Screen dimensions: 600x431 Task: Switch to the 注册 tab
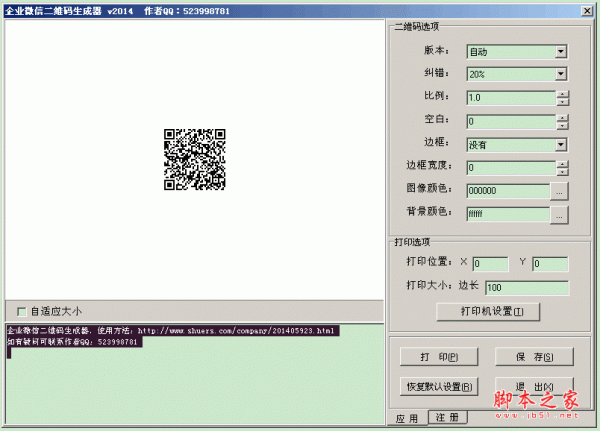tap(447, 417)
